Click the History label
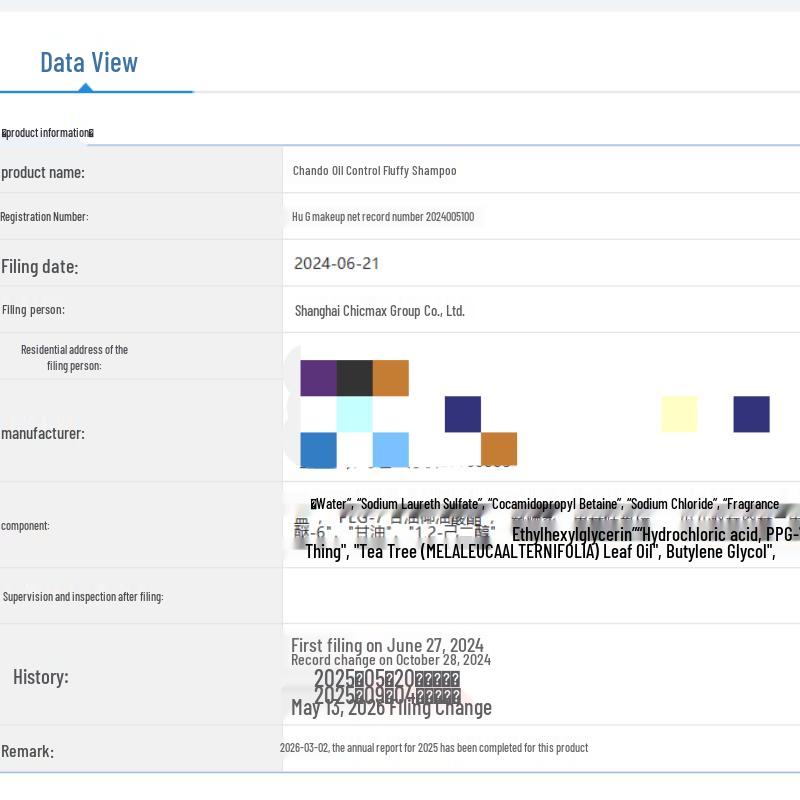Viewport: 800px width, 800px height. [x=41, y=677]
